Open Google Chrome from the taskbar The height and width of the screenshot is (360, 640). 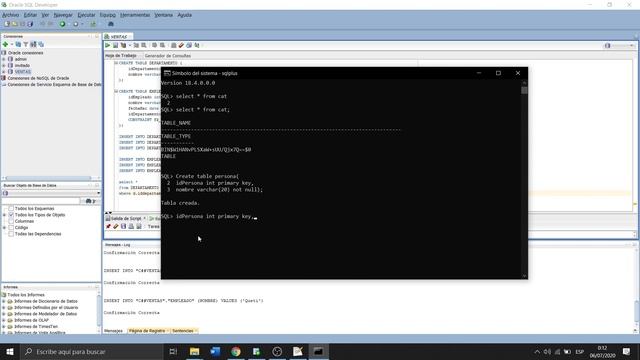tap(236, 351)
